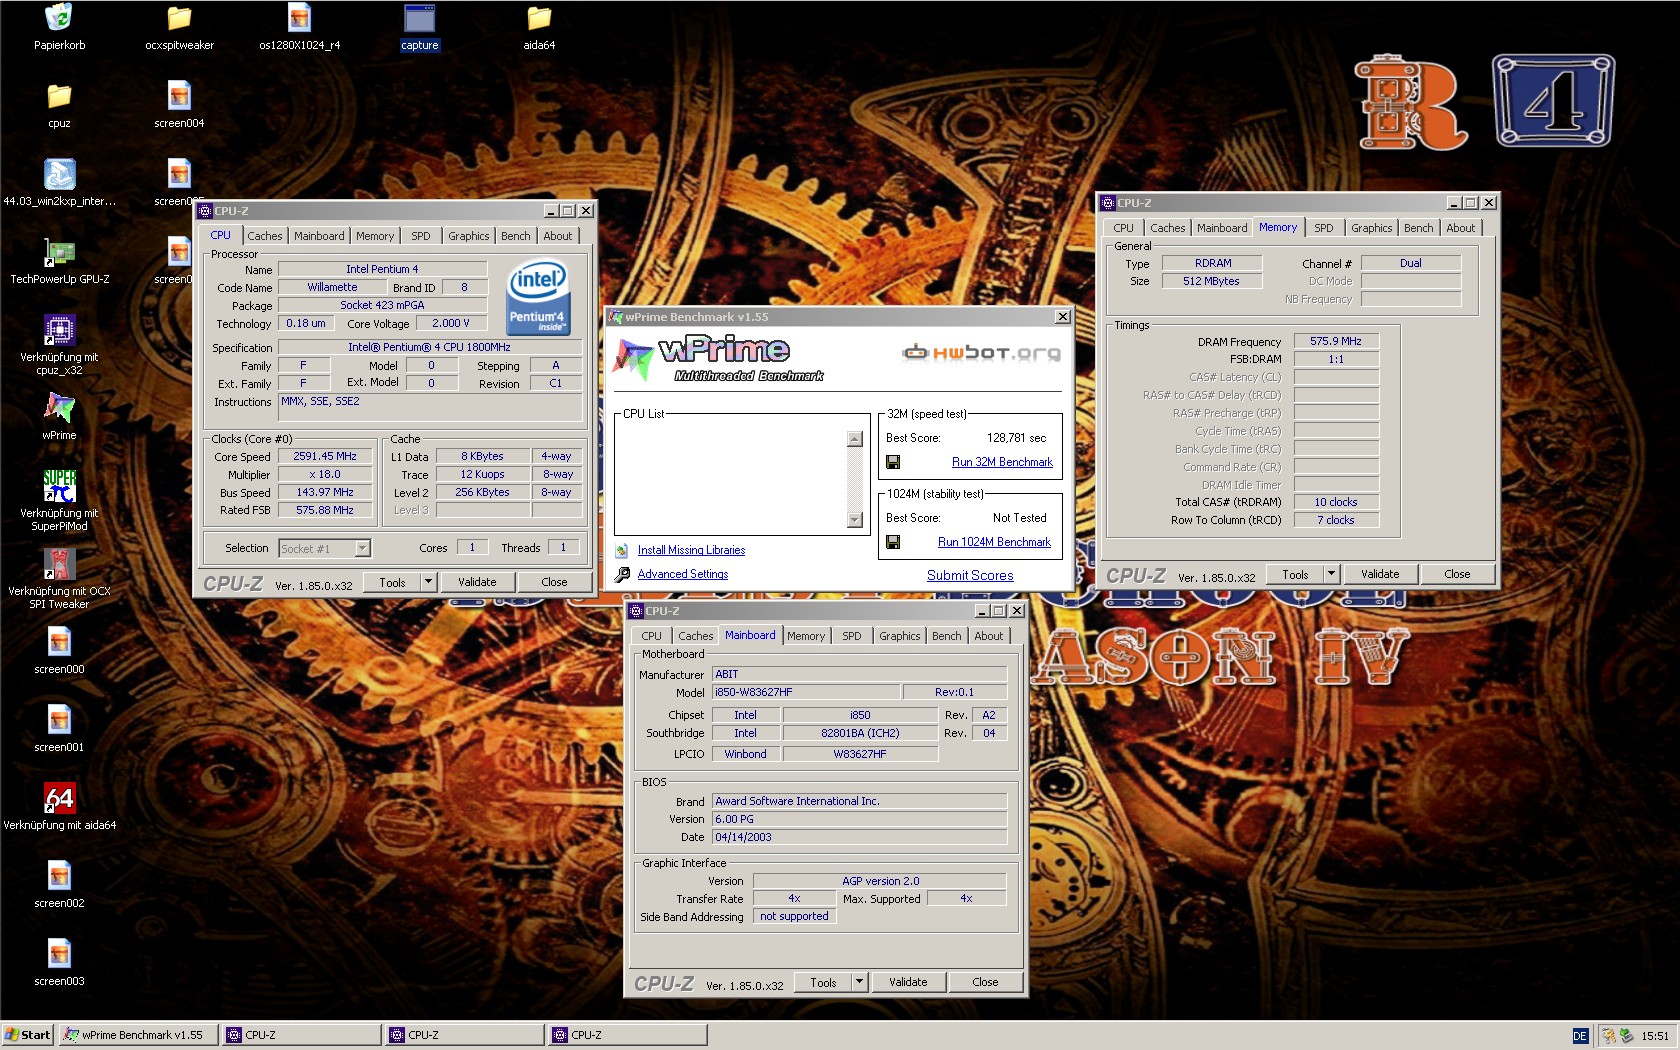This screenshot has height=1050, width=1680.
Task: Launch the SuperPiMod shortcut icon
Action: click(59, 486)
